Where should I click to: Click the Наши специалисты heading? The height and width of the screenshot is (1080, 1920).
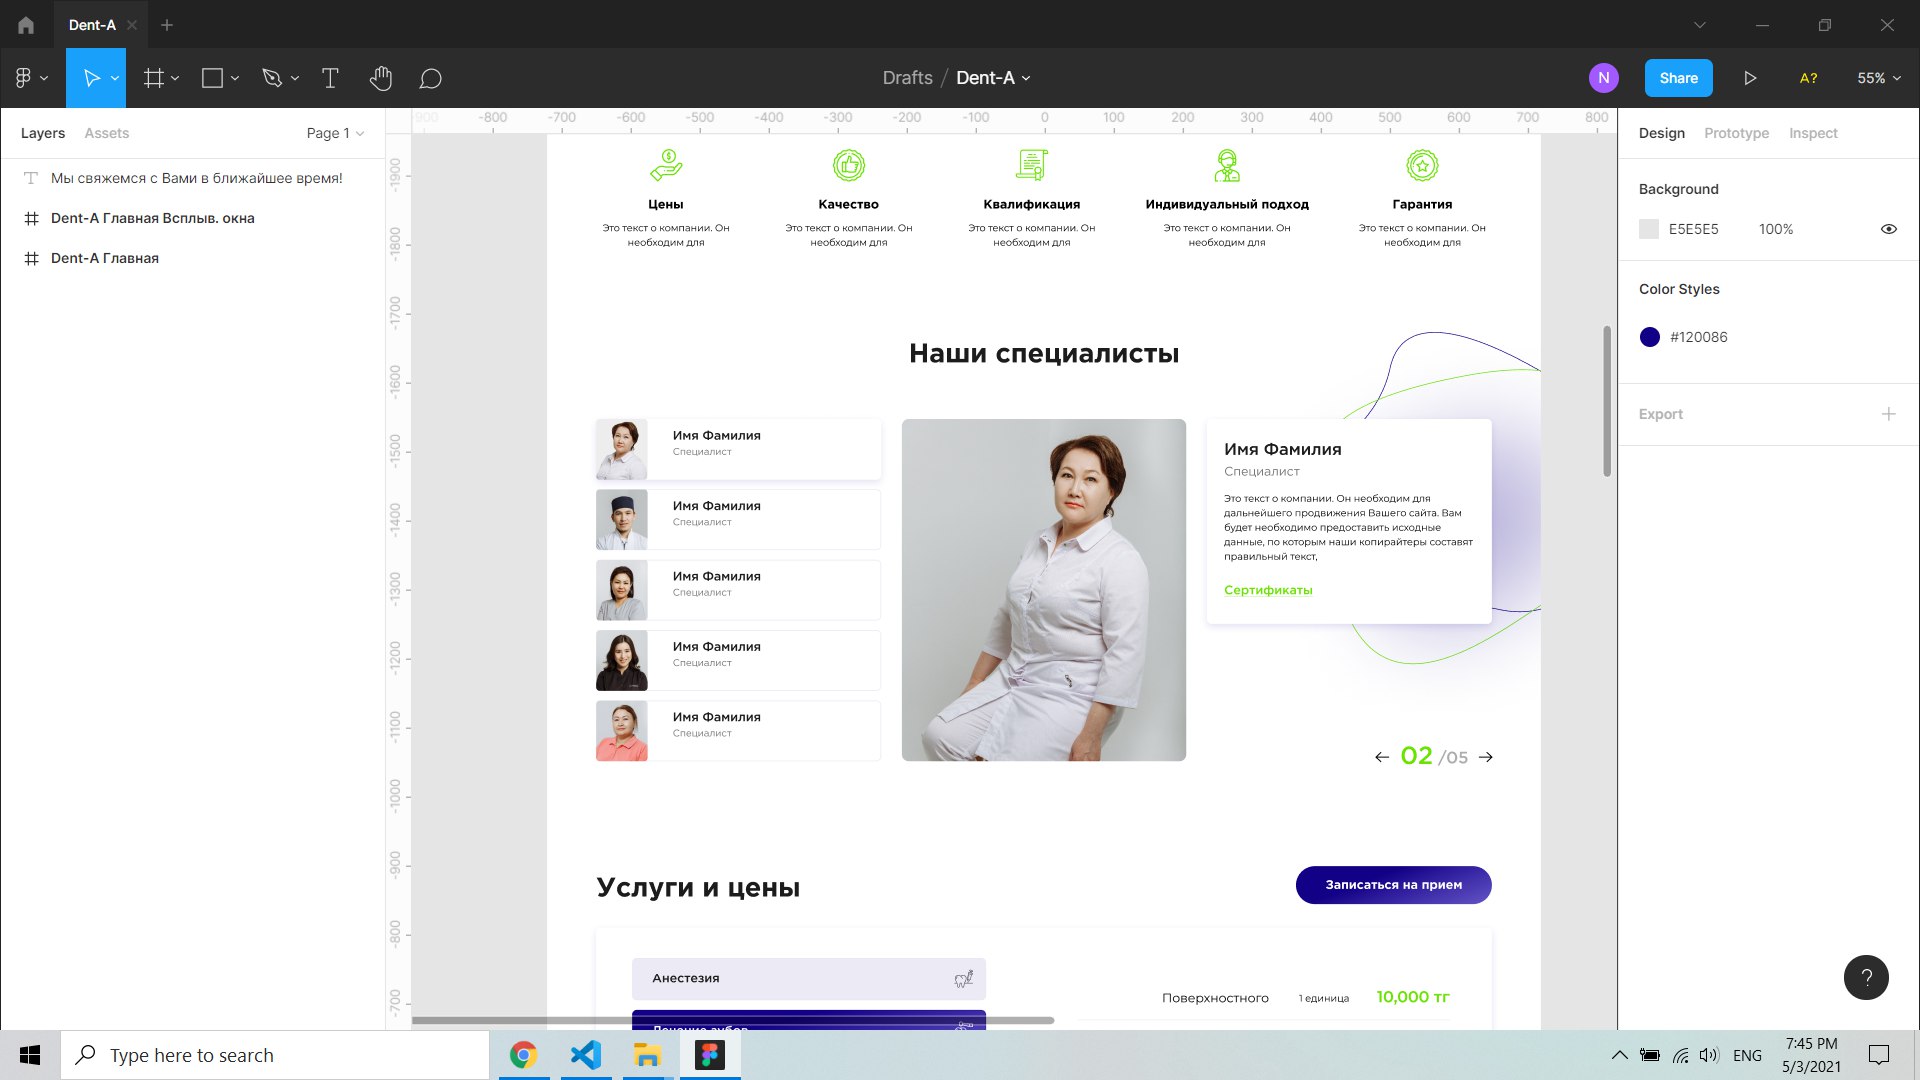pos(1044,353)
